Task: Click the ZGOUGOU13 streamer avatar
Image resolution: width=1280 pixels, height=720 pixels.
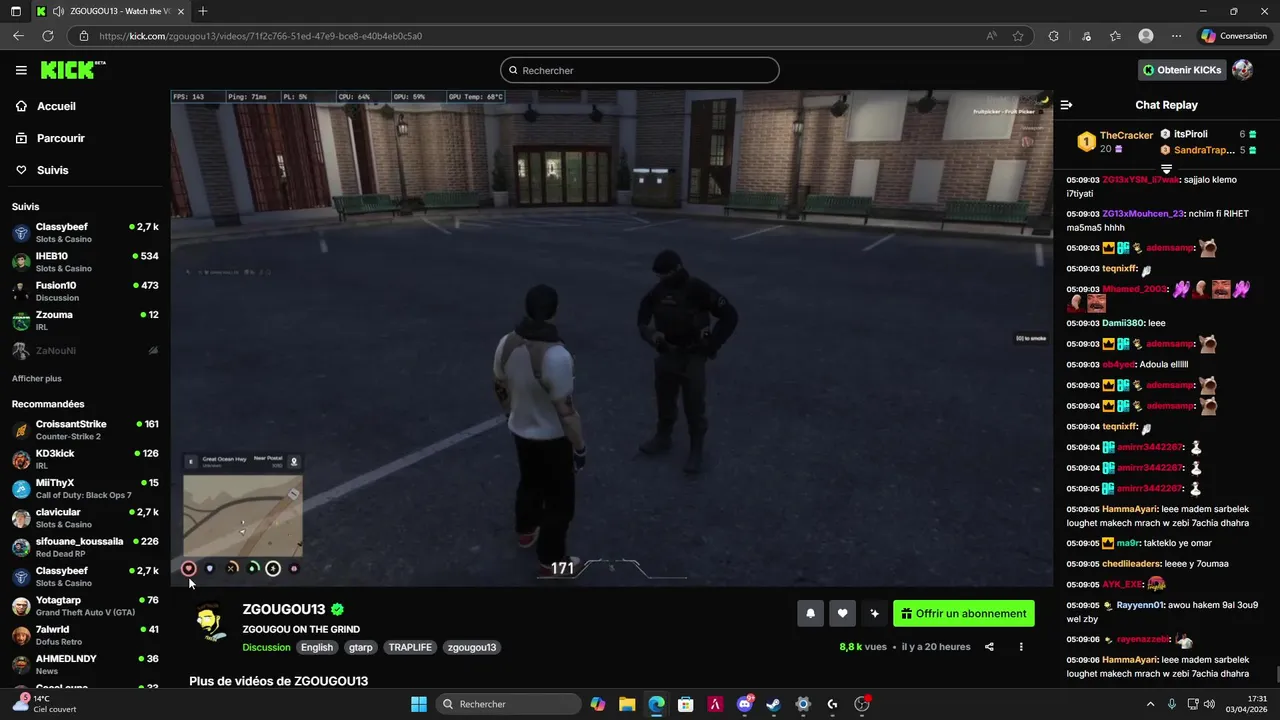Action: [x=209, y=623]
